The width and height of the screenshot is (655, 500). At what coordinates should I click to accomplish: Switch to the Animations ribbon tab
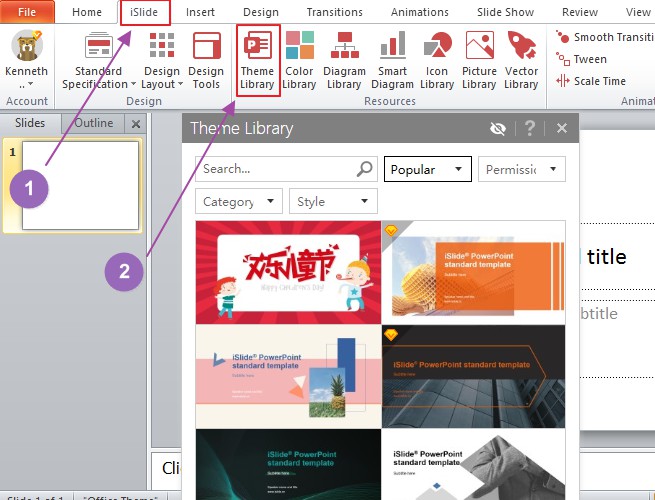(x=420, y=12)
